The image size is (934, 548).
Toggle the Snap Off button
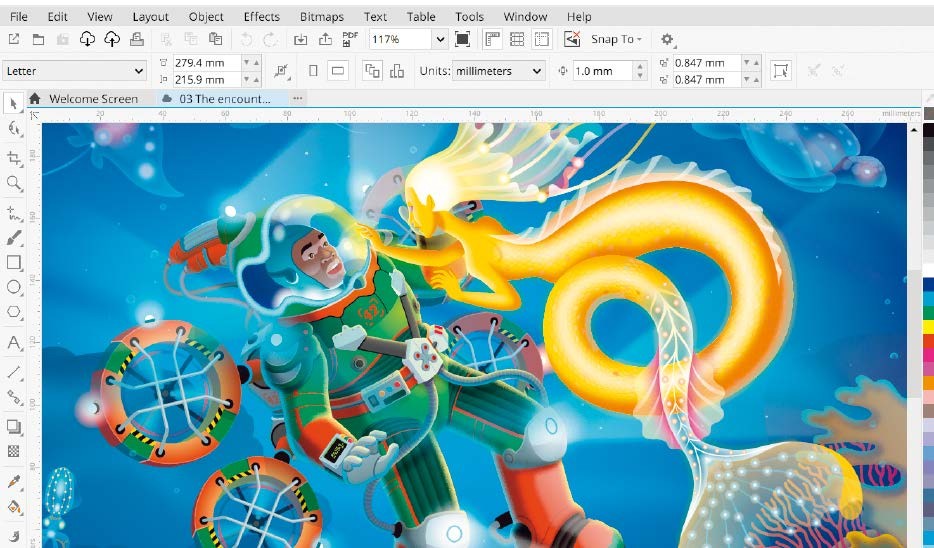pos(572,39)
